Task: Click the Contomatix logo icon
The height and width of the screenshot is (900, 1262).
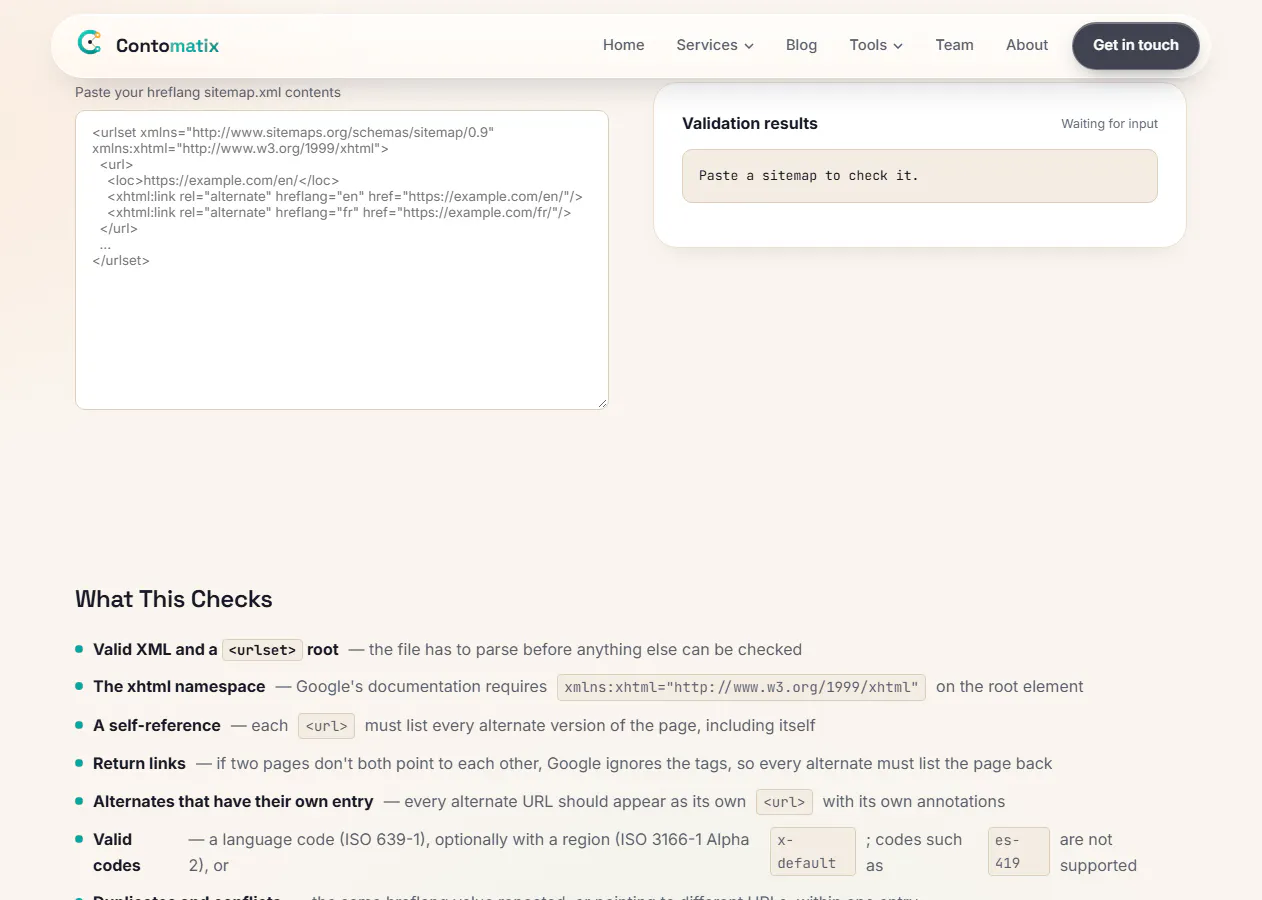Action: point(90,43)
